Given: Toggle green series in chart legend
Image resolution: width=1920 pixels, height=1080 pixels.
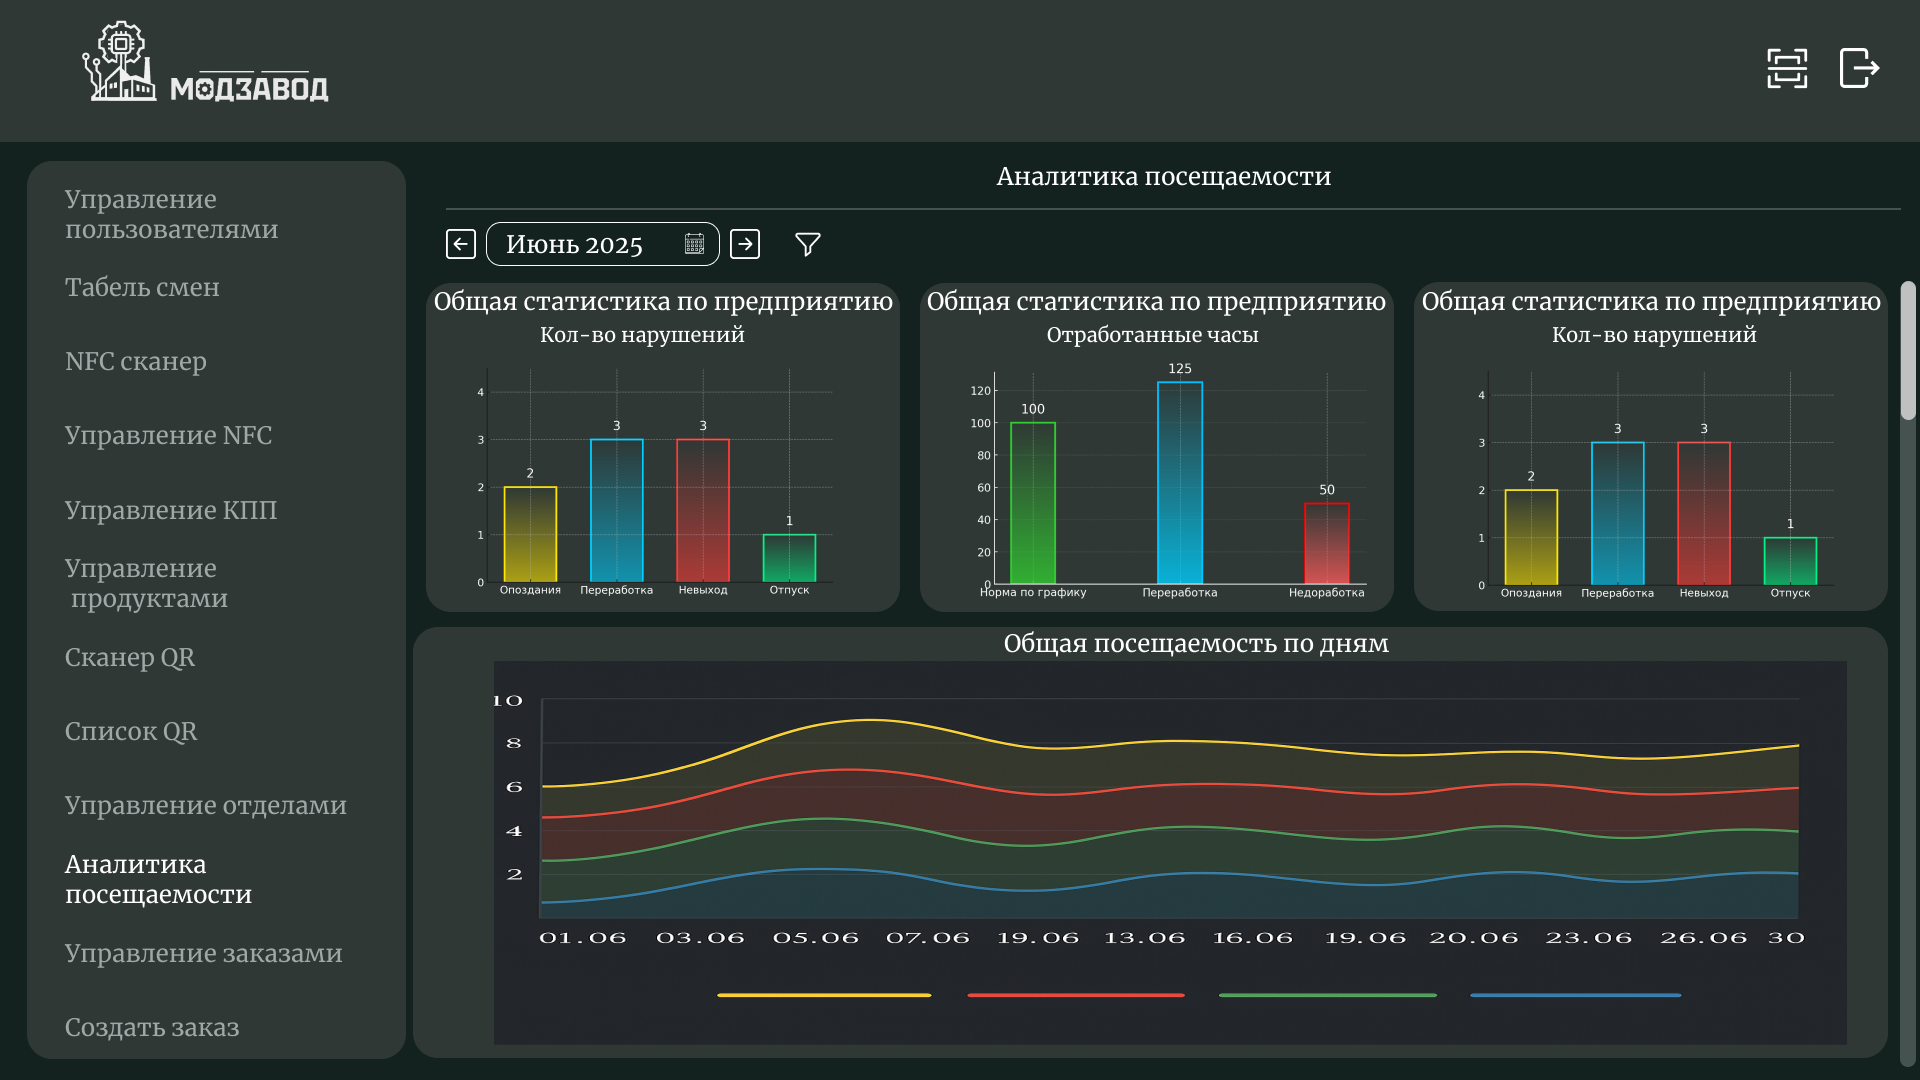Looking at the screenshot, I should pyautogui.click(x=1327, y=995).
